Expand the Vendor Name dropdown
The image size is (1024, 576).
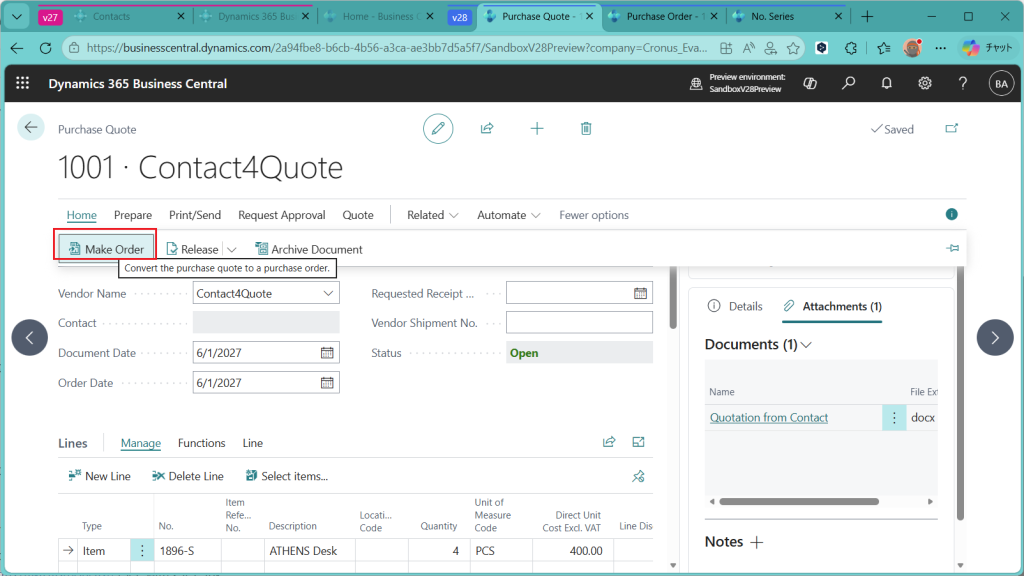(328, 294)
